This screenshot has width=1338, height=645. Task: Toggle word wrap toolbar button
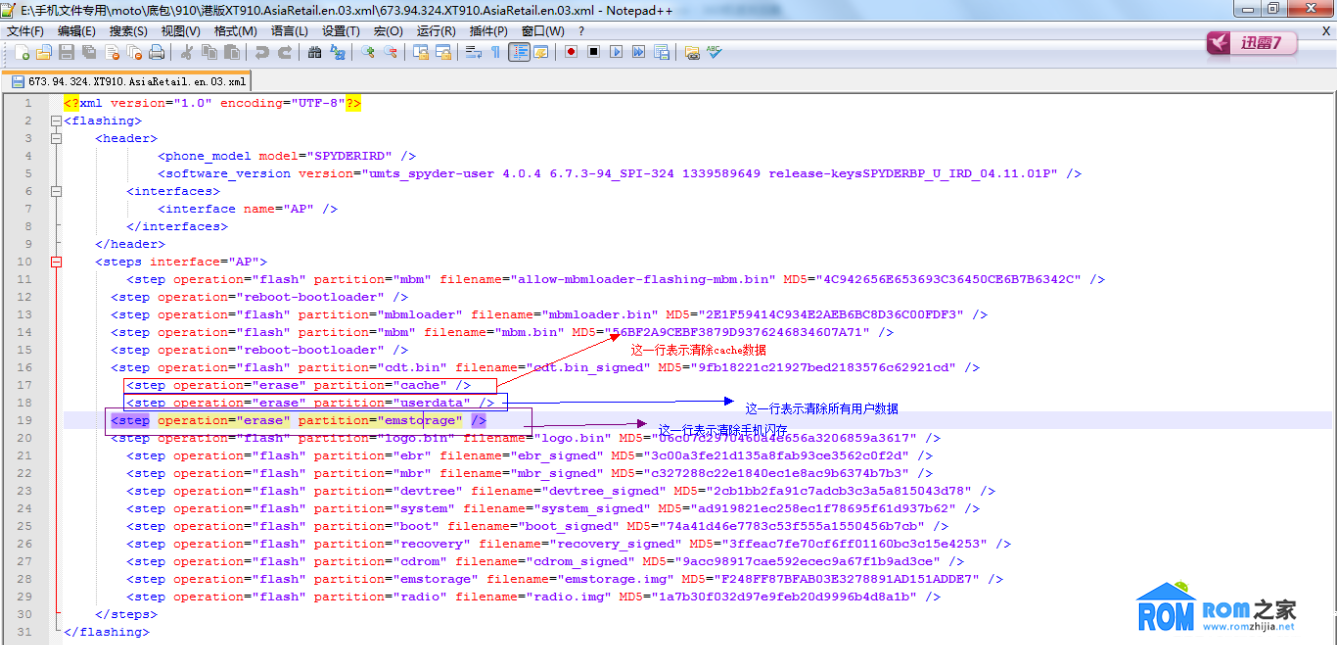(473, 52)
